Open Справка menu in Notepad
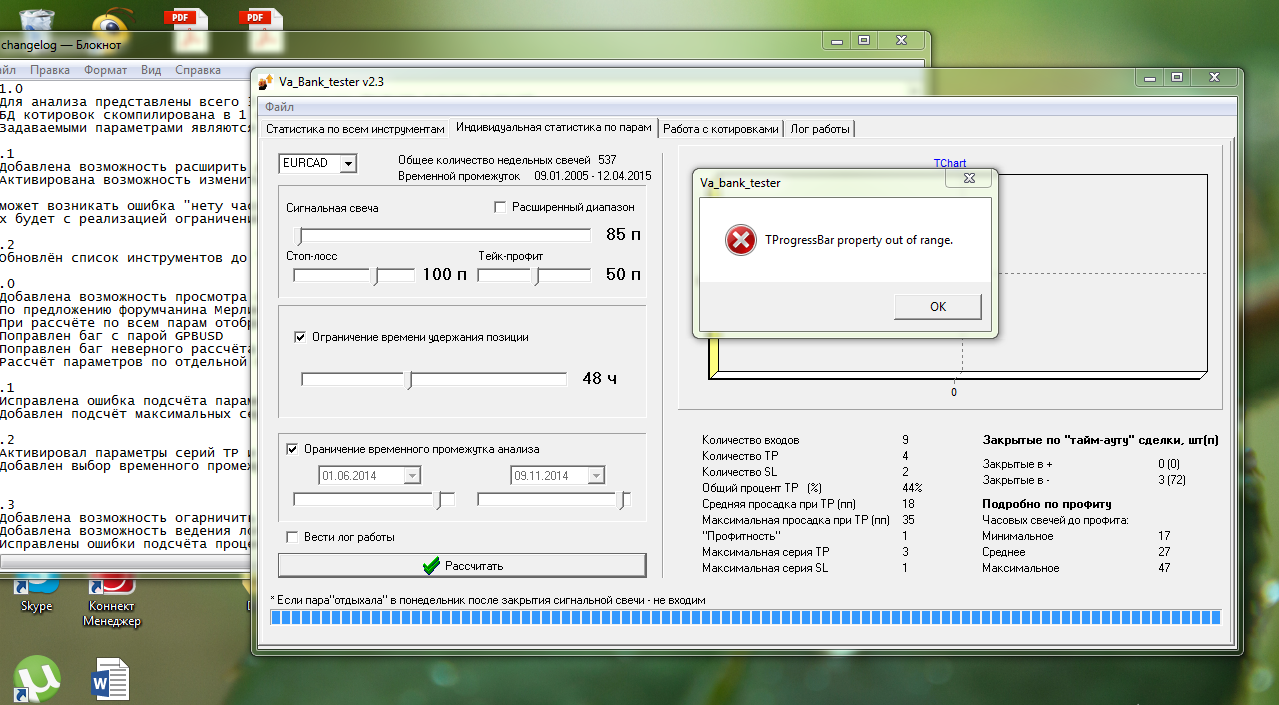This screenshot has width=1279, height=705. click(x=197, y=70)
